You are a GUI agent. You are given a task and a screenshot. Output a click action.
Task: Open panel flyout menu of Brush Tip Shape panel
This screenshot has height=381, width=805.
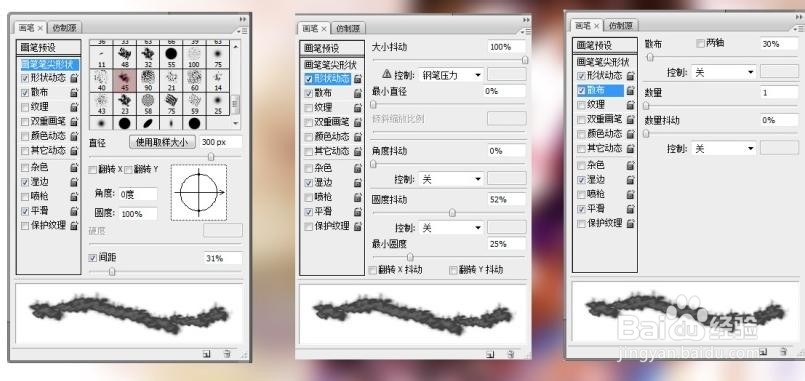click(x=243, y=30)
